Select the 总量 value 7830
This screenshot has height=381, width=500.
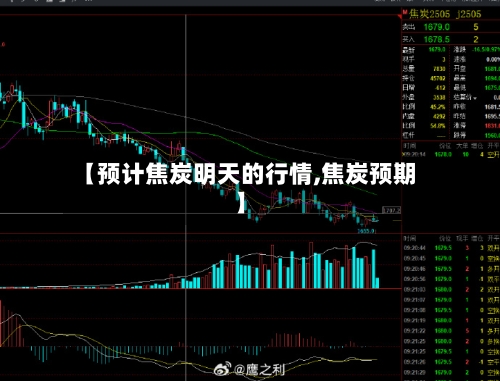[x=439, y=69]
